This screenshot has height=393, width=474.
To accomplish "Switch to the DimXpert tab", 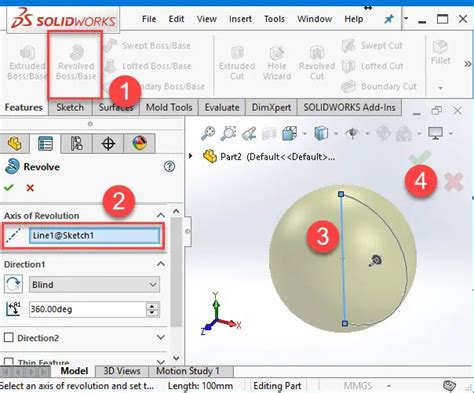I will coord(271,107).
